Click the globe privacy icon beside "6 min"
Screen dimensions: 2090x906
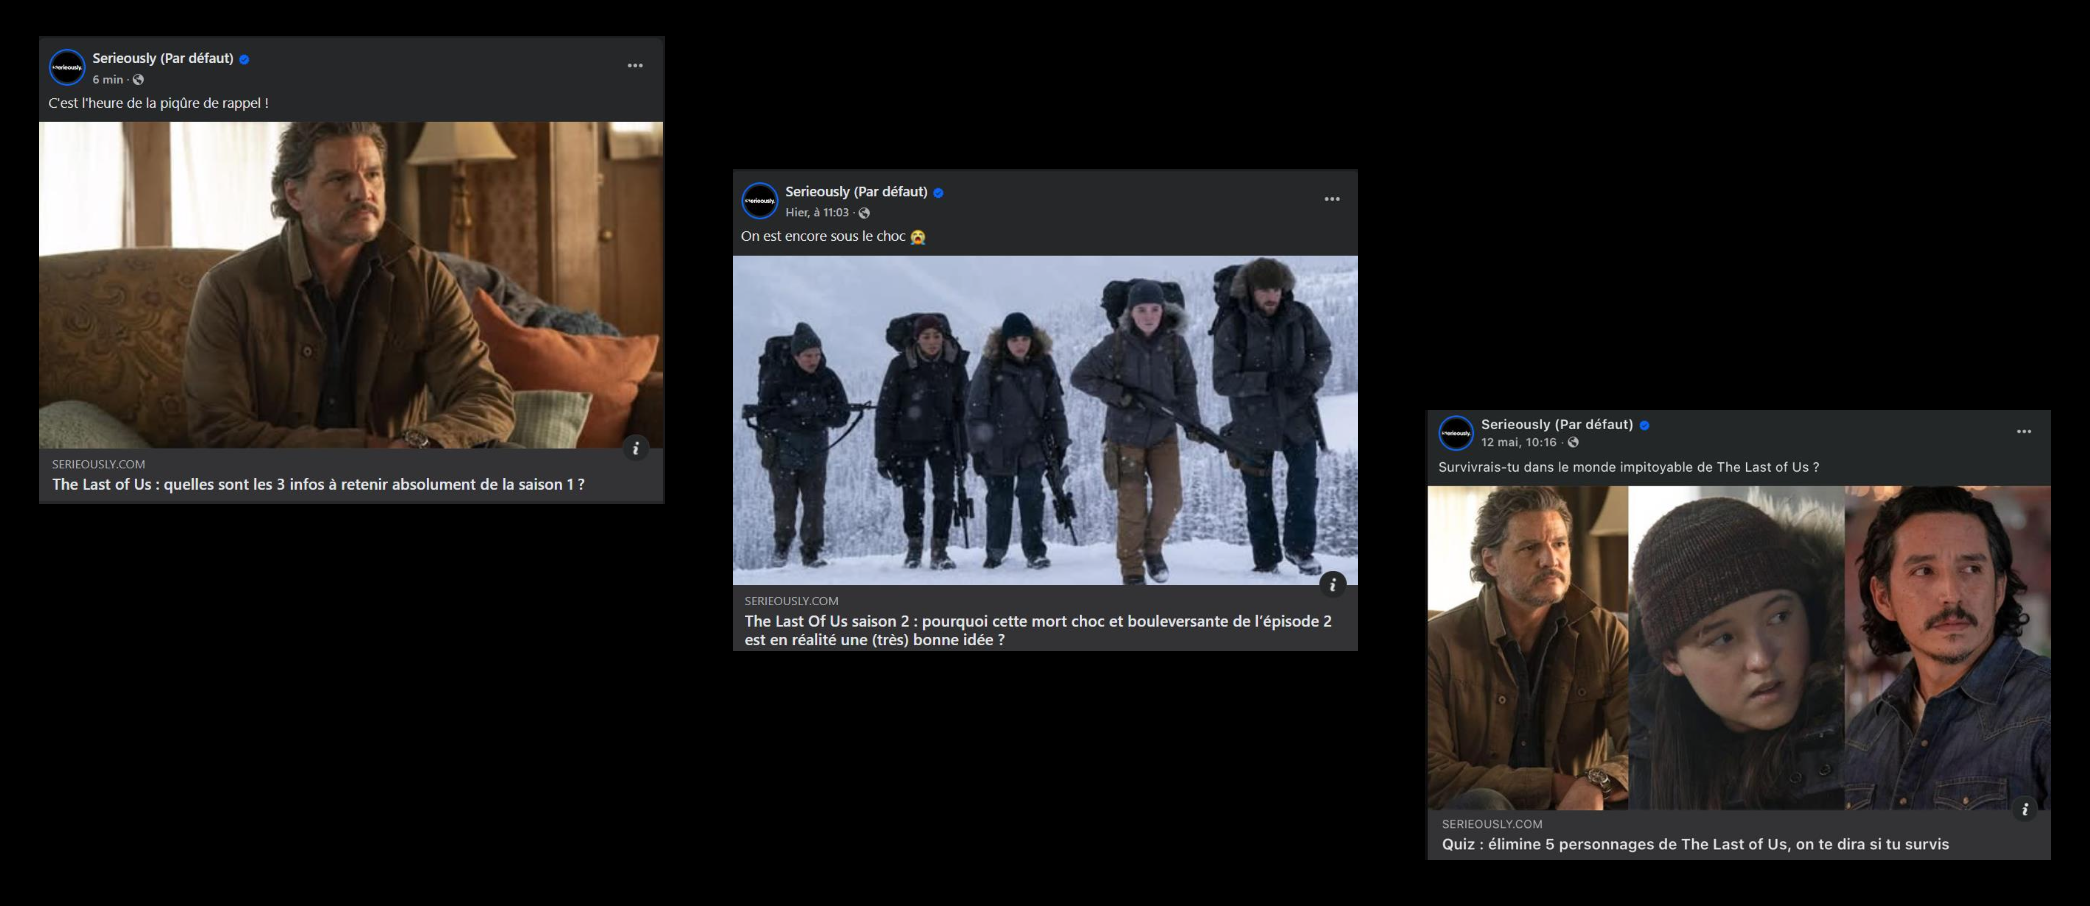[x=139, y=80]
